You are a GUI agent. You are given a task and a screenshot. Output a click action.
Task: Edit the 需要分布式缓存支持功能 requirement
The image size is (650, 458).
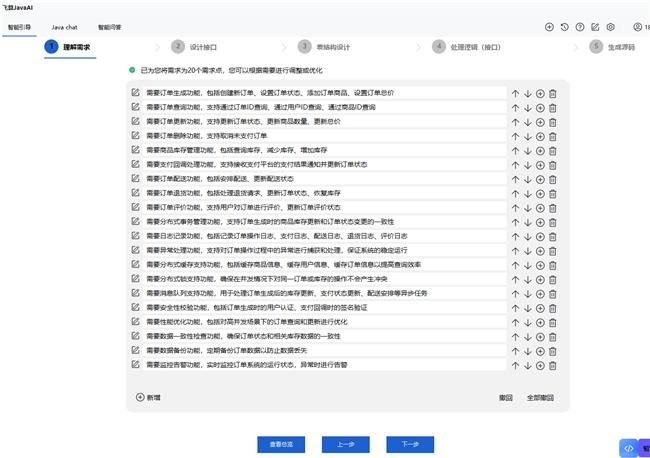pos(136,264)
